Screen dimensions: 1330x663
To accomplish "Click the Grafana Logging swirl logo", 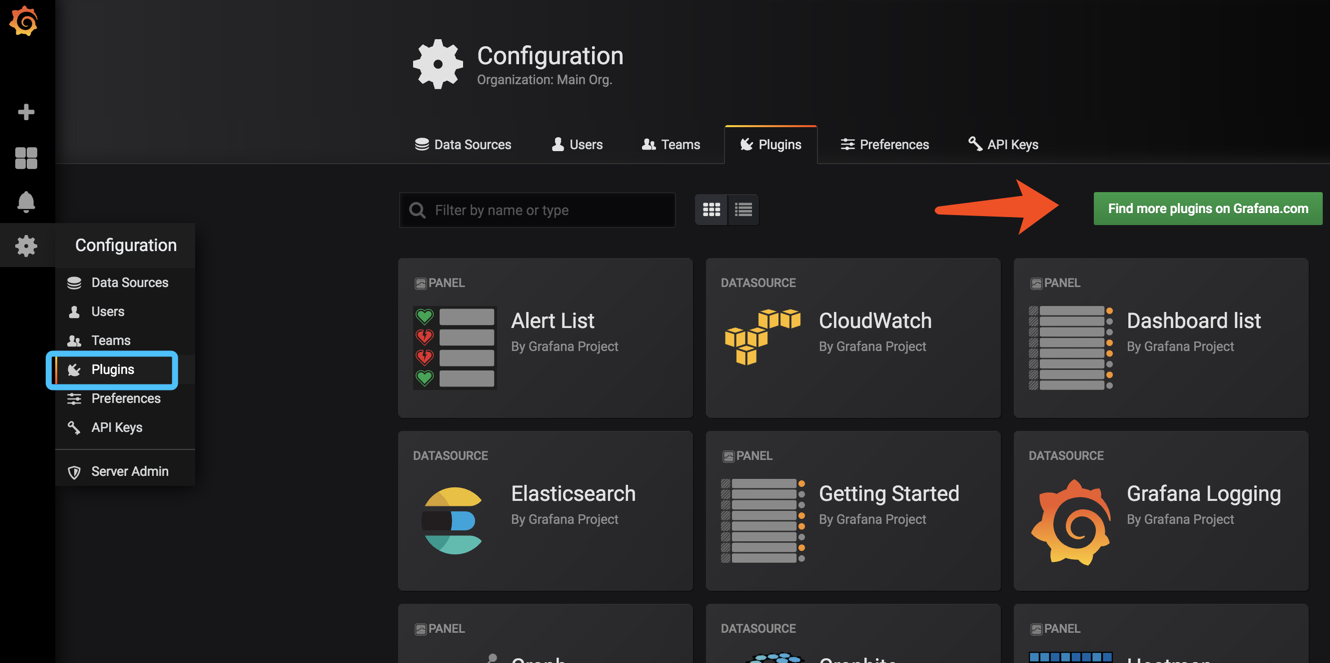I will click(x=1071, y=522).
